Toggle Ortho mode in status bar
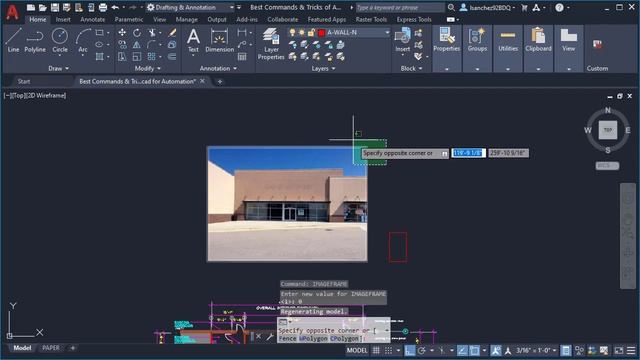640x360 pixels. (x=409, y=350)
